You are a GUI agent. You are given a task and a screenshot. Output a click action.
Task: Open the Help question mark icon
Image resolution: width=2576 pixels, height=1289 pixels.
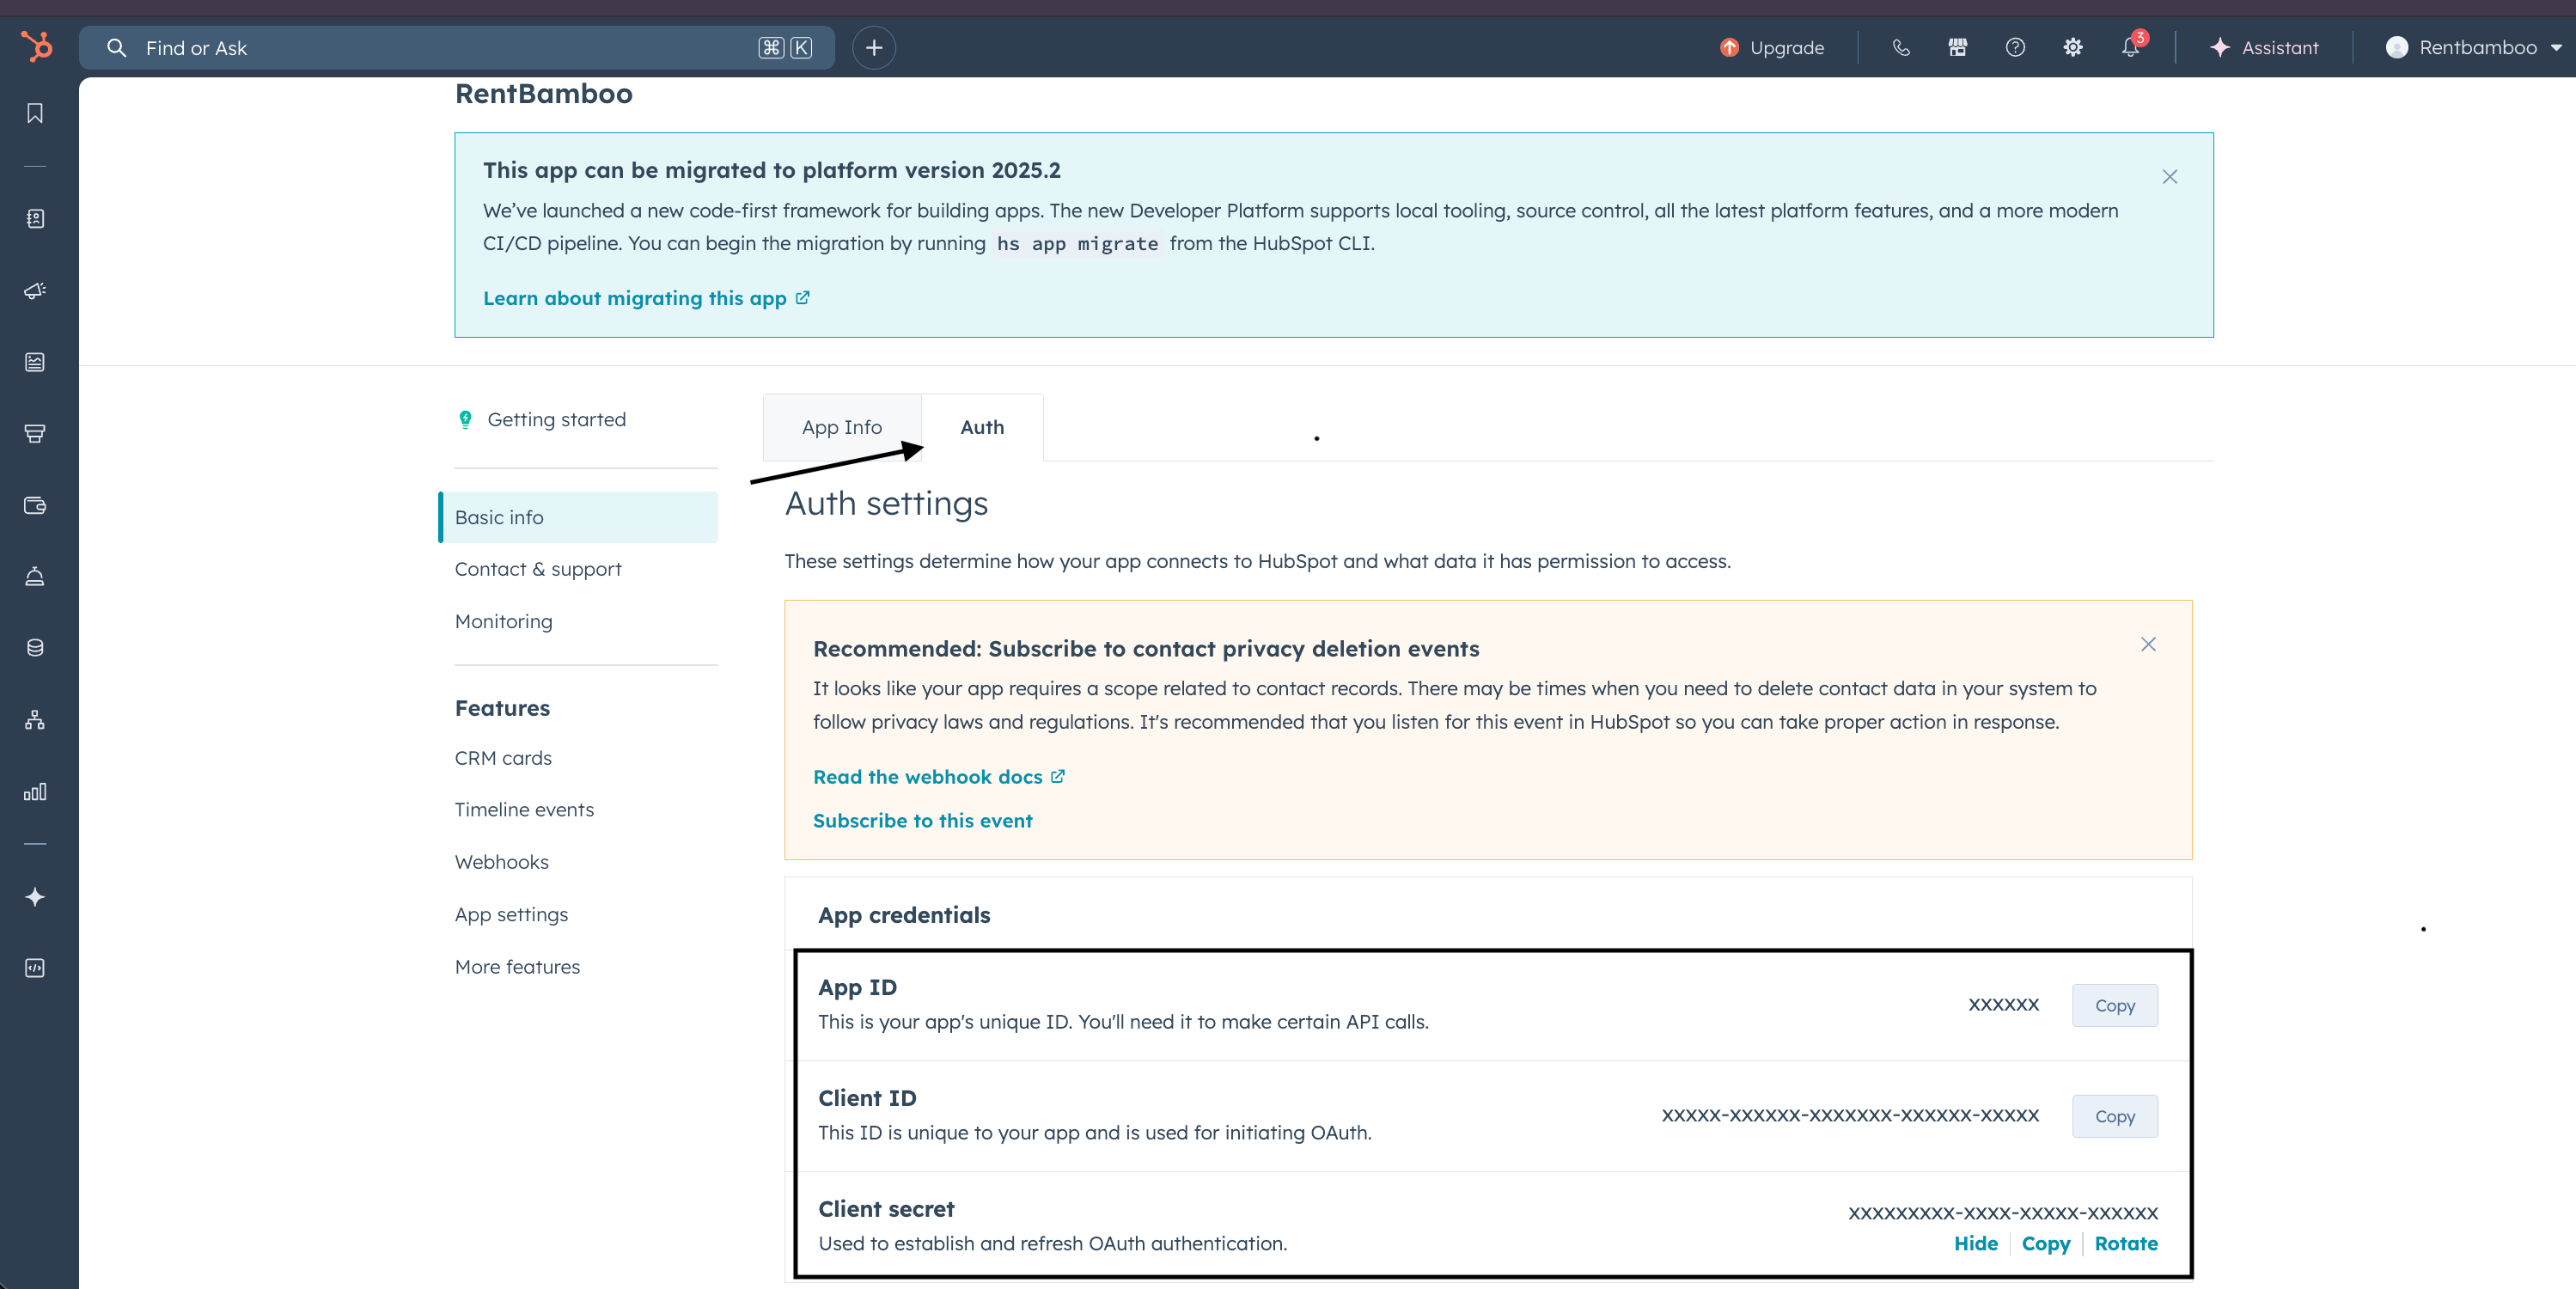pyautogui.click(x=2015, y=47)
